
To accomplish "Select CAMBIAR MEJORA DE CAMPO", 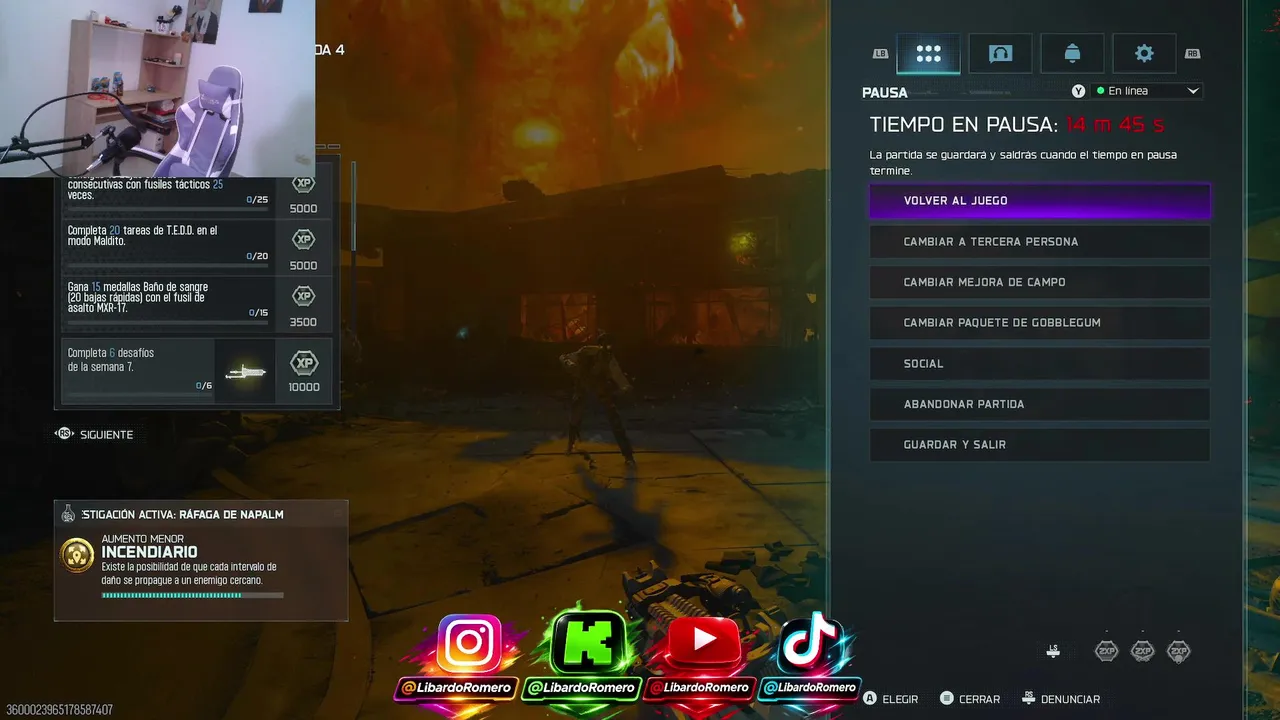I will pos(1040,282).
